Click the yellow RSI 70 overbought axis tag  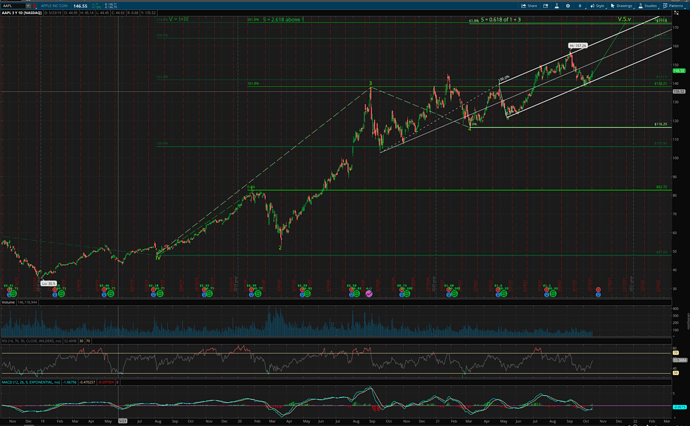click(676, 353)
